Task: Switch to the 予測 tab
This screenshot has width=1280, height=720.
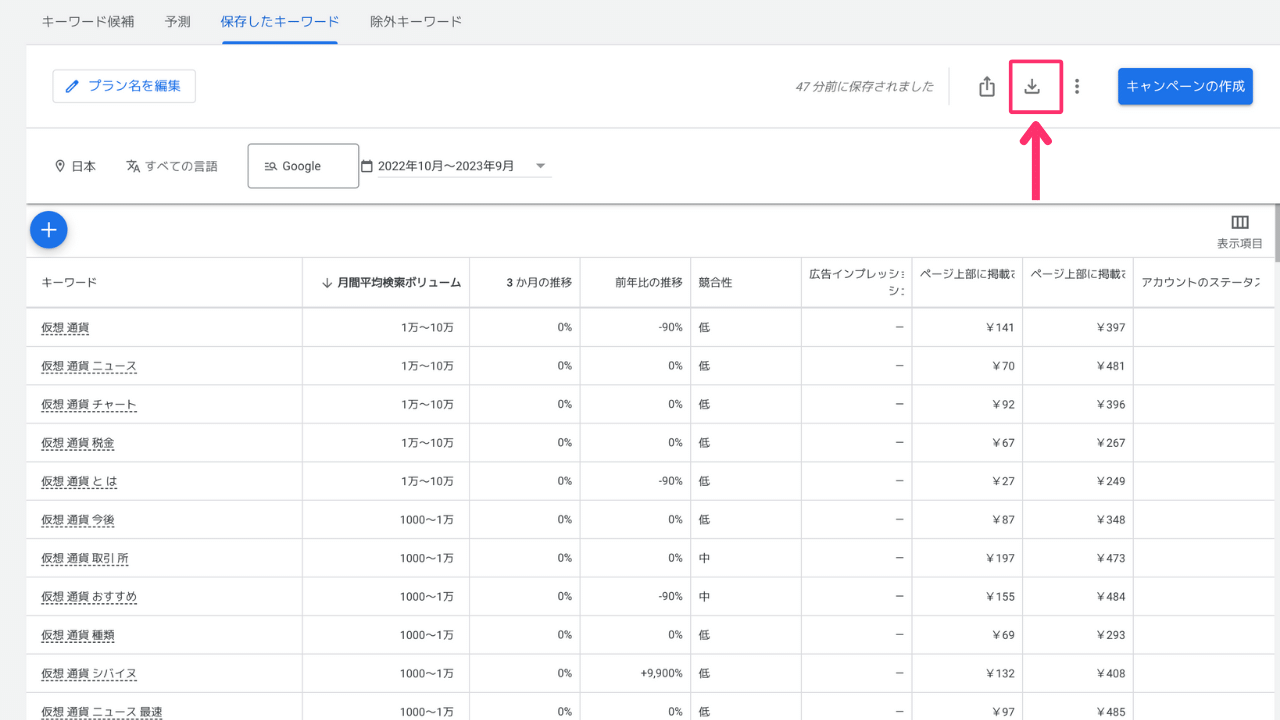Action: pos(178,21)
